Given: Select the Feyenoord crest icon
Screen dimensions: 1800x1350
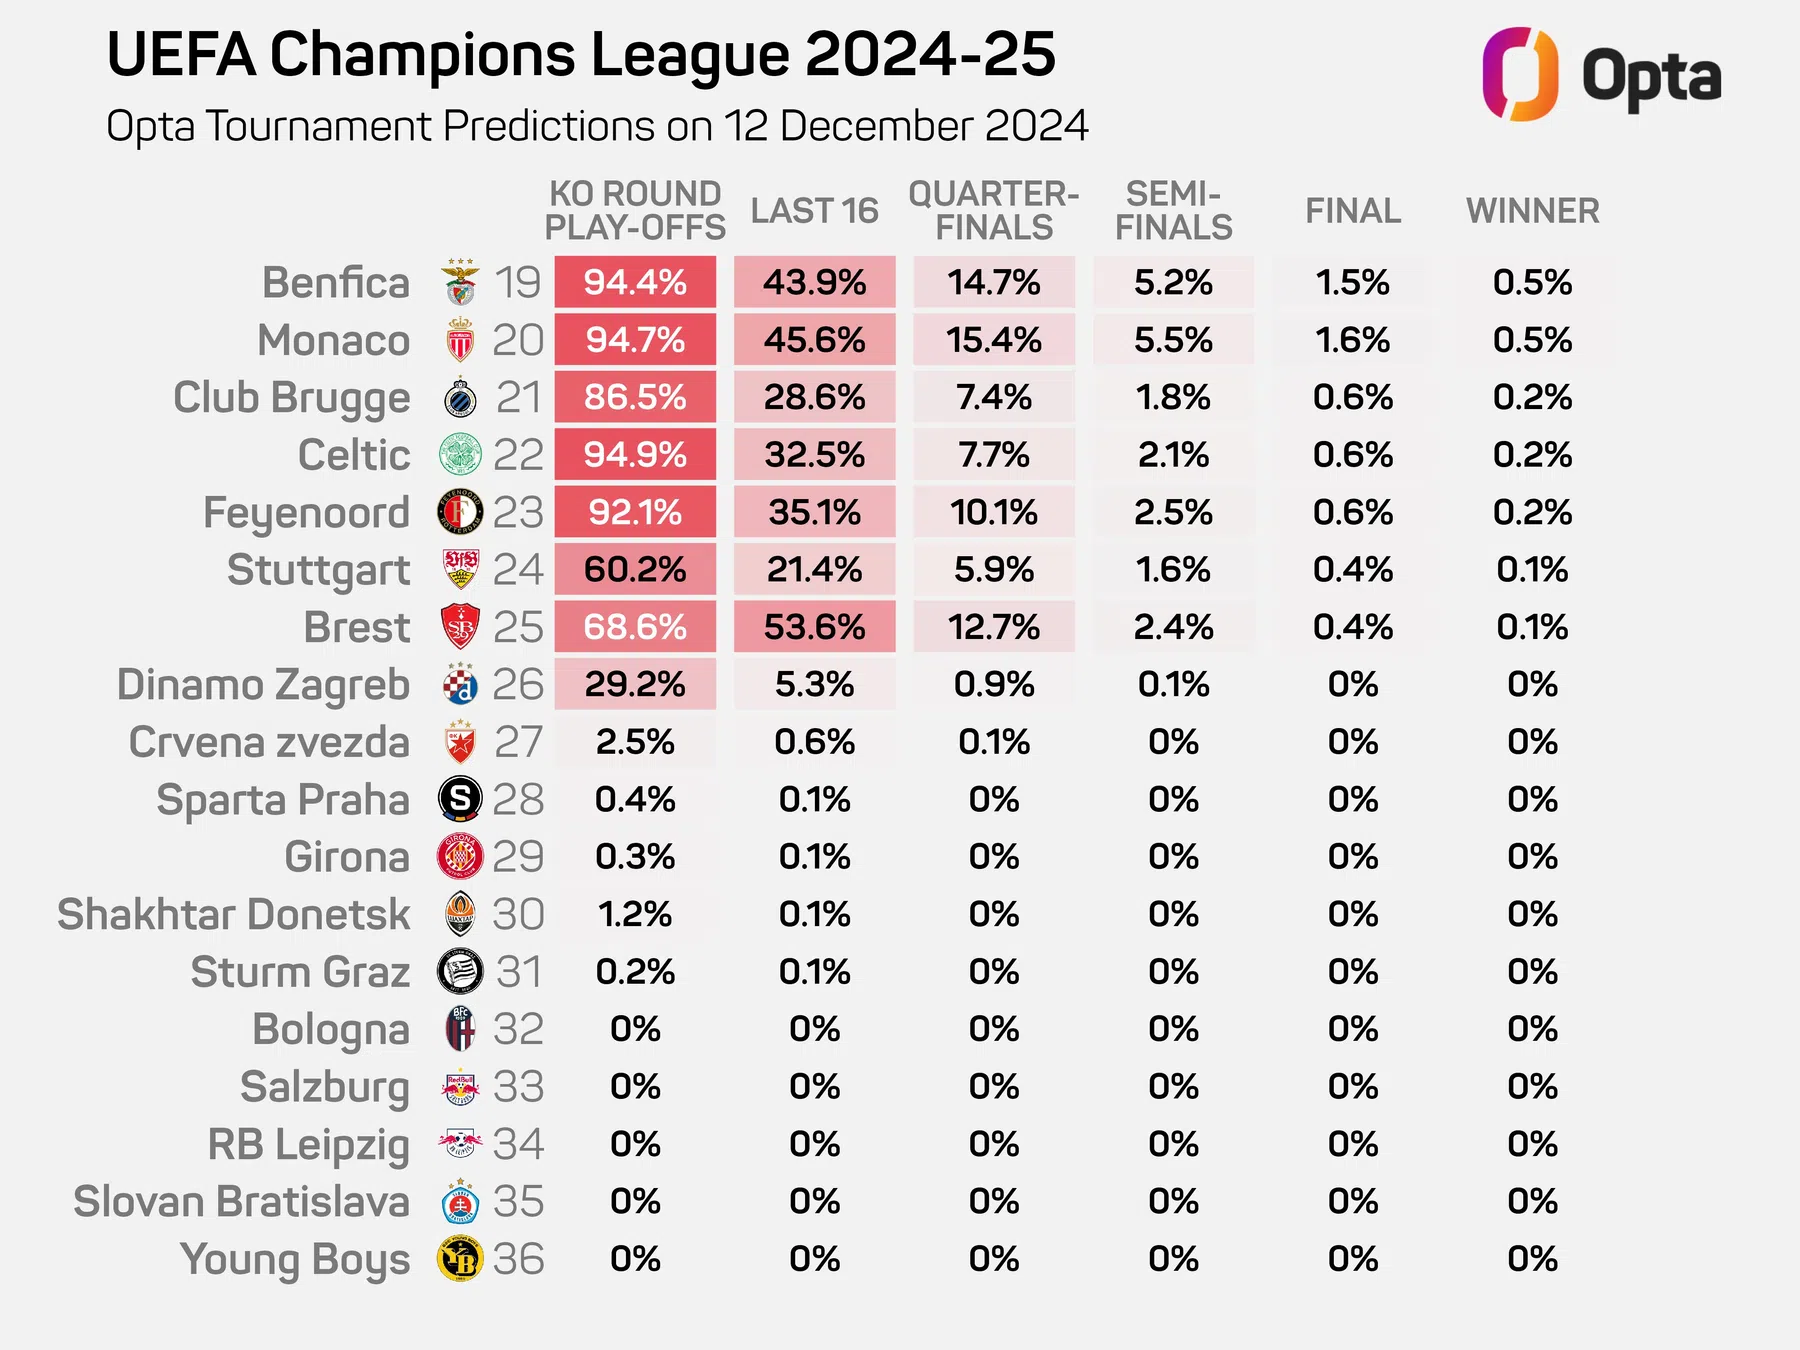Looking at the screenshot, I should (x=460, y=513).
